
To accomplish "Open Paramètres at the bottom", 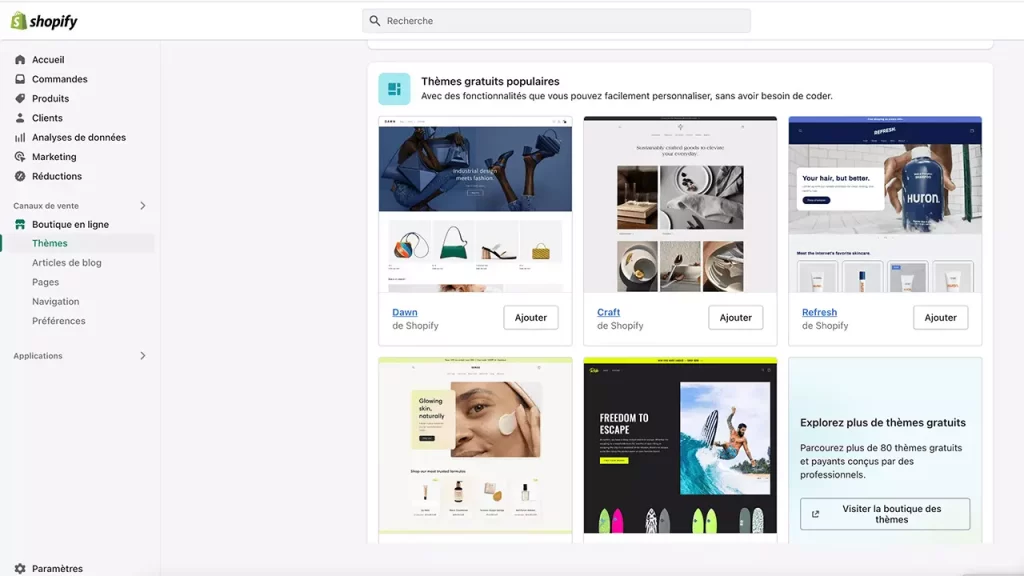I will pos(57,569).
